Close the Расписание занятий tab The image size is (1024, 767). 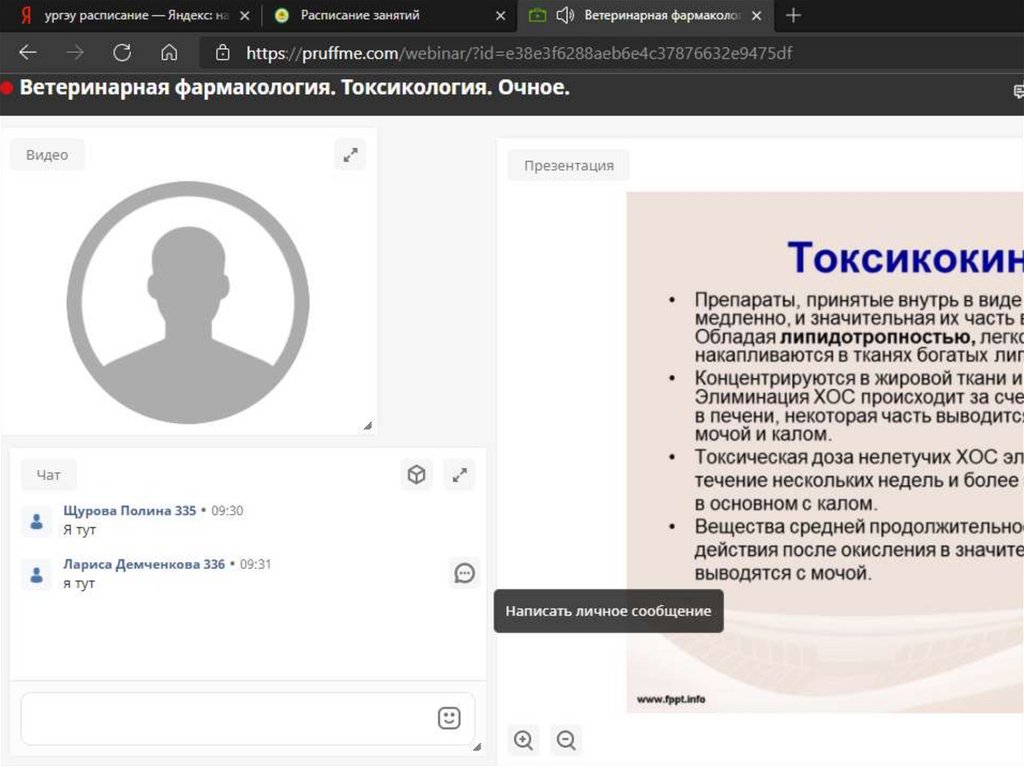click(x=500, y=16)
